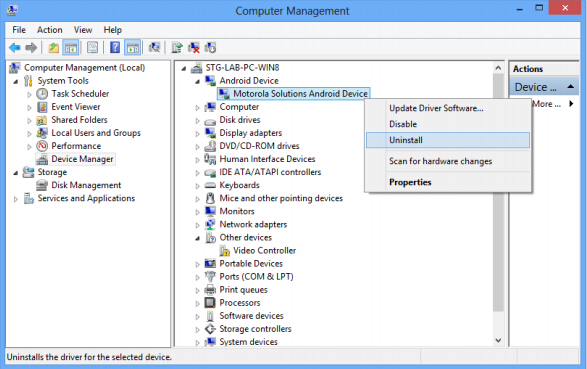Click the Scan for hardware changes toolbar icon
Image resolution: width=587 pixels, height=369 pixels.
pos(154,48)
